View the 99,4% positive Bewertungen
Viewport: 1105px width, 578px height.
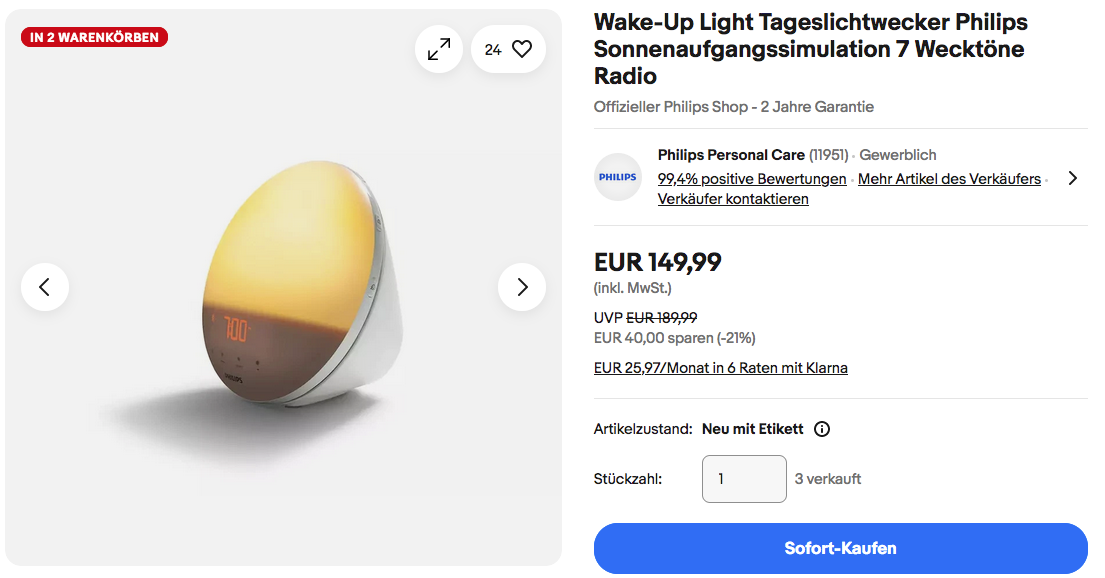tap(752, 179)
